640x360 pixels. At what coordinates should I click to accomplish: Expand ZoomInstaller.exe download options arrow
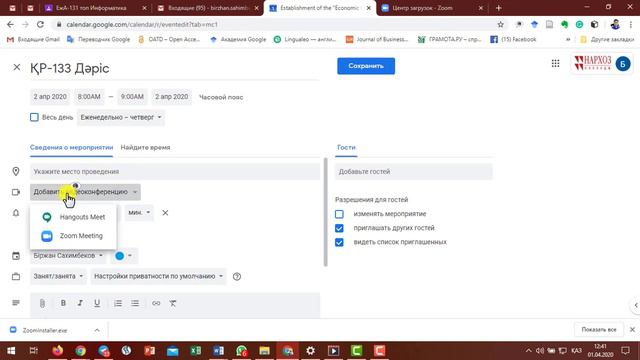(97, 330)
